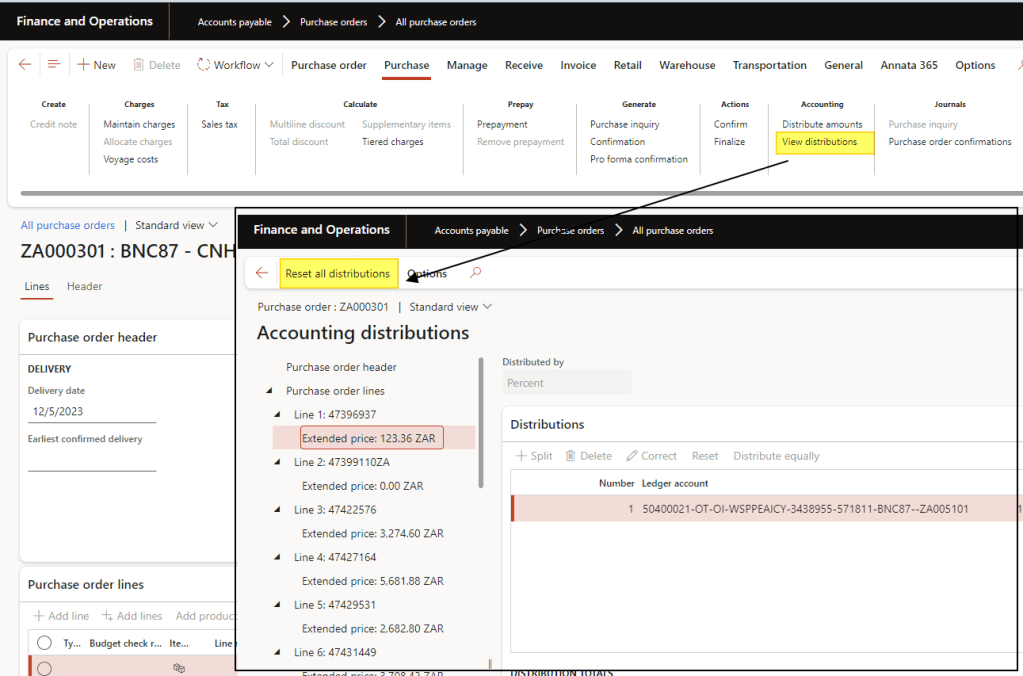Click the Correct pencil icon

[632, 456]
